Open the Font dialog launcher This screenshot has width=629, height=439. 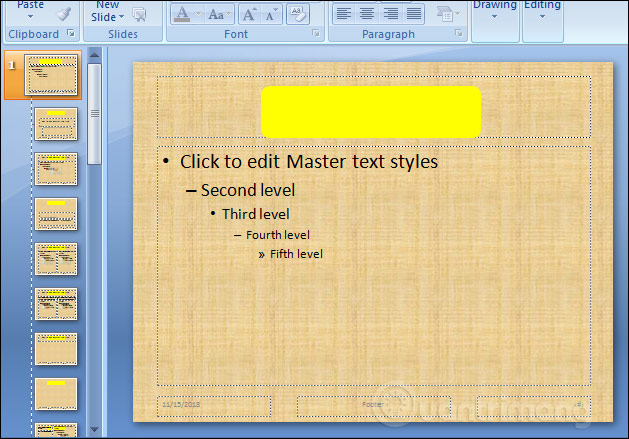point(316,33)
